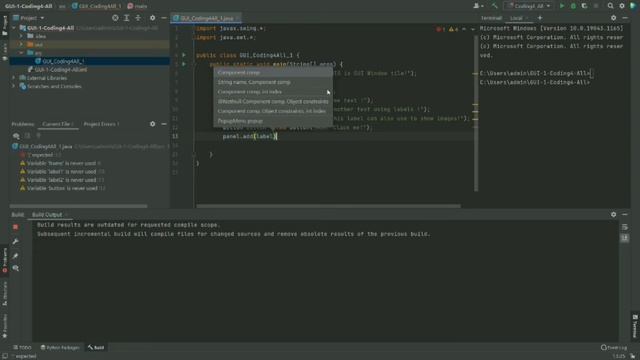Image resolution: width=640 pixels, height=360 pixels.
Task: Hide the Problems panel
Action: tap(164, 124)
